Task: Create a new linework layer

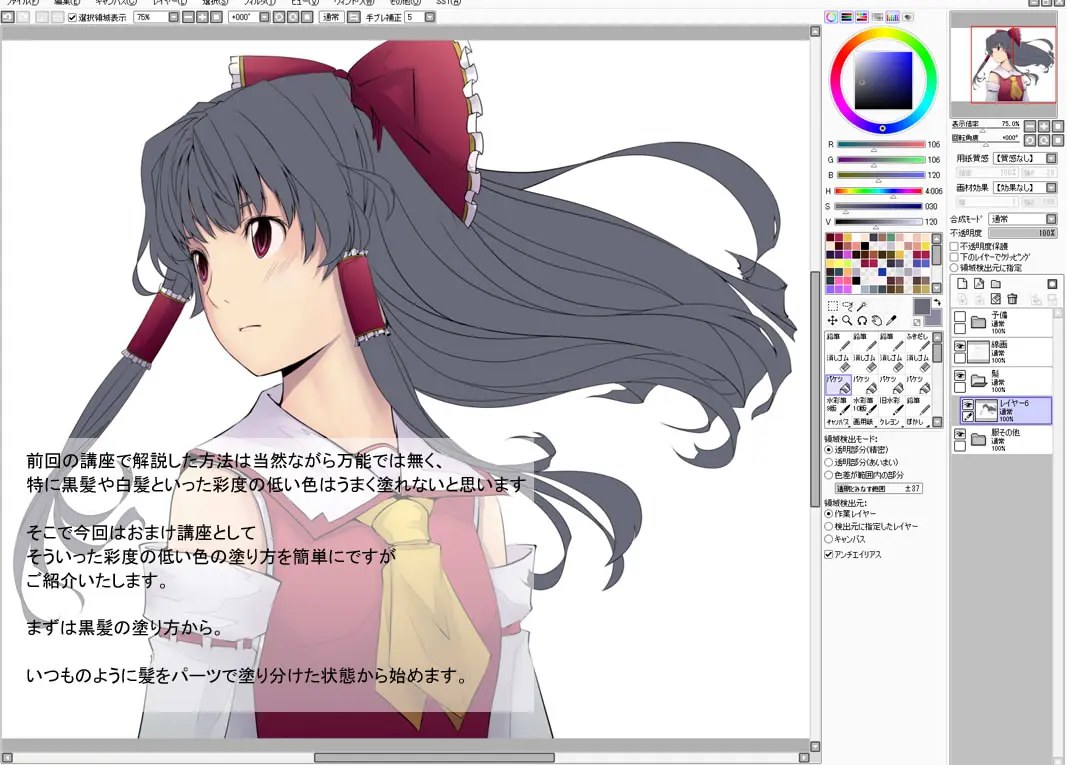Action: (979, 283)
